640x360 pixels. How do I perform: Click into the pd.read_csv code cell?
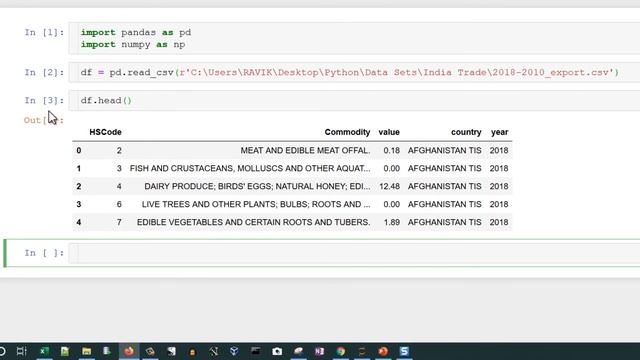click(355, 73)
